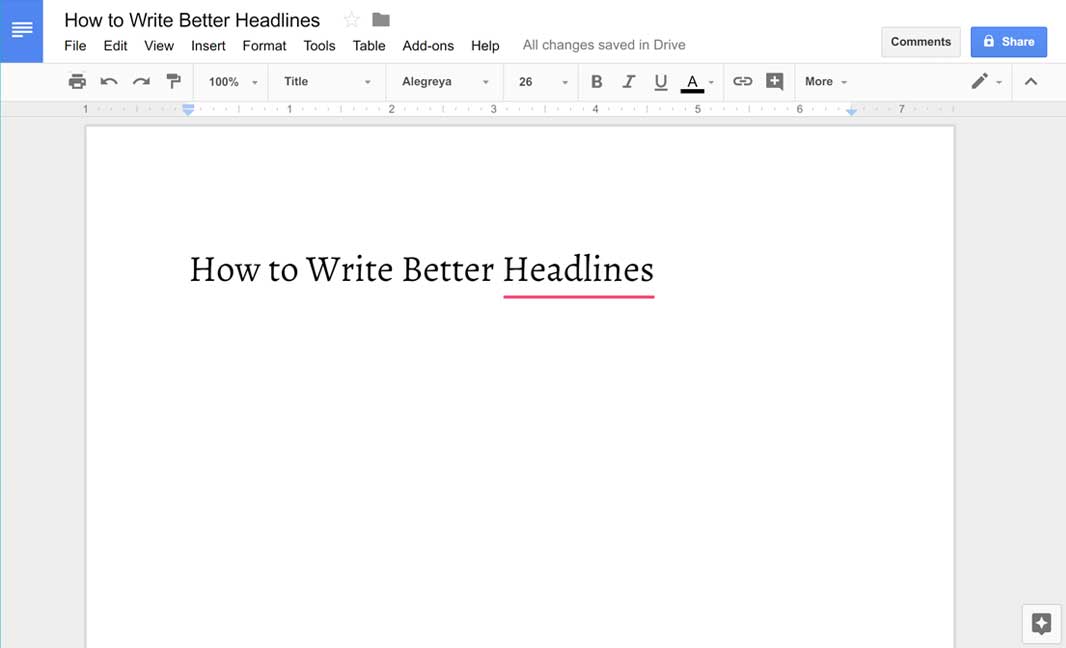
Task: Add a comment using toolbar icon
Action: (x=774, y=82)
